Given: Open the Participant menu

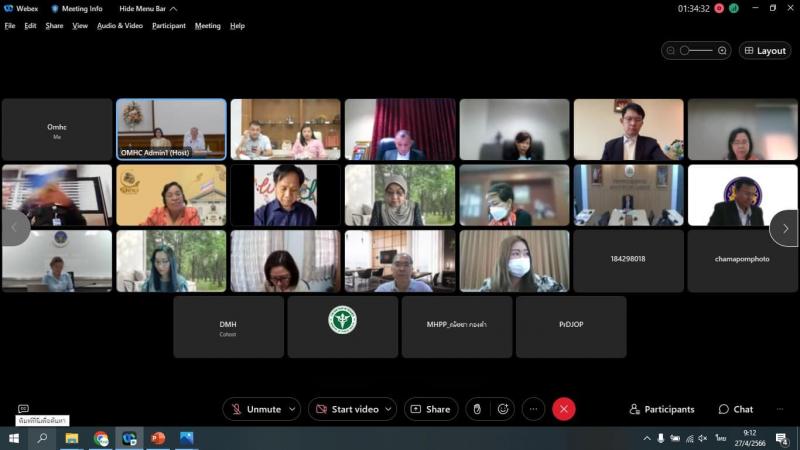Looking at the screenshot, I should 169,26.
